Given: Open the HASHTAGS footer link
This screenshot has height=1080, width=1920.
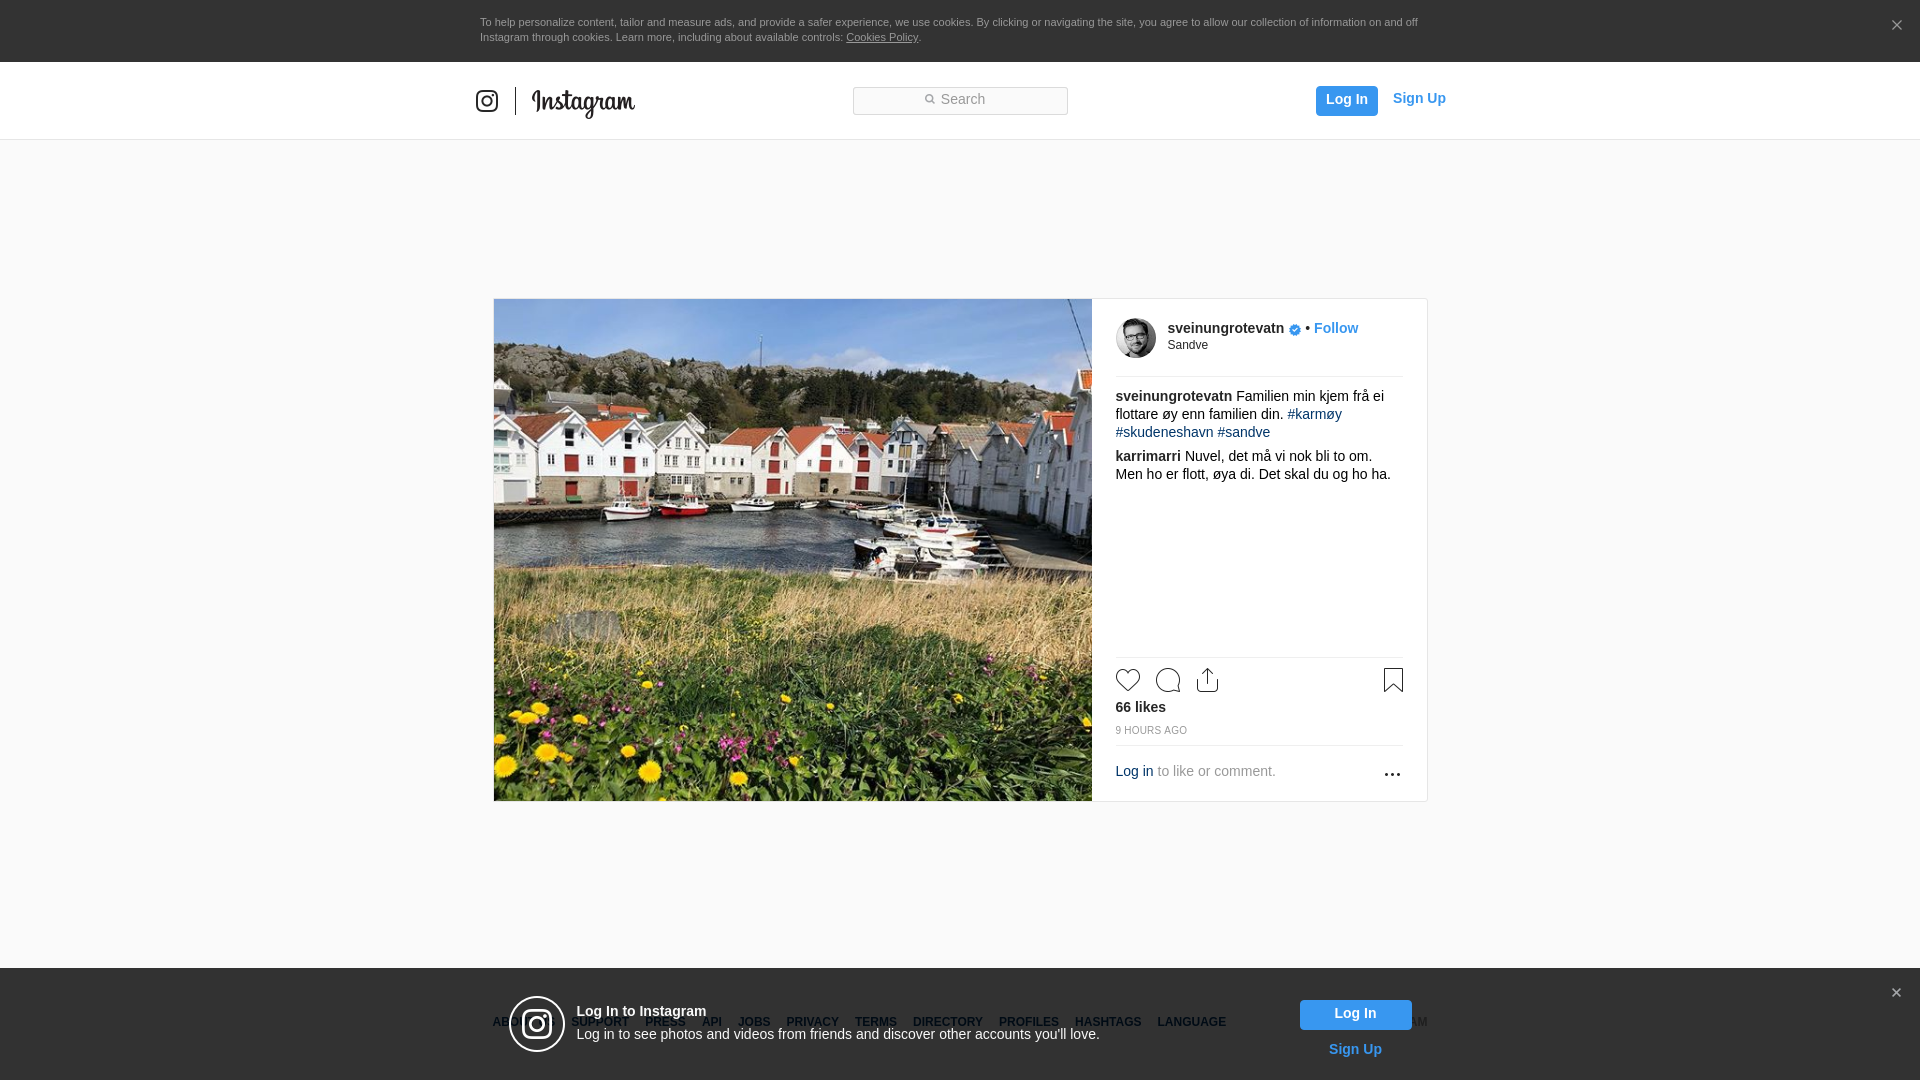Looking at the screenshot, I should coord(1107,1022).
